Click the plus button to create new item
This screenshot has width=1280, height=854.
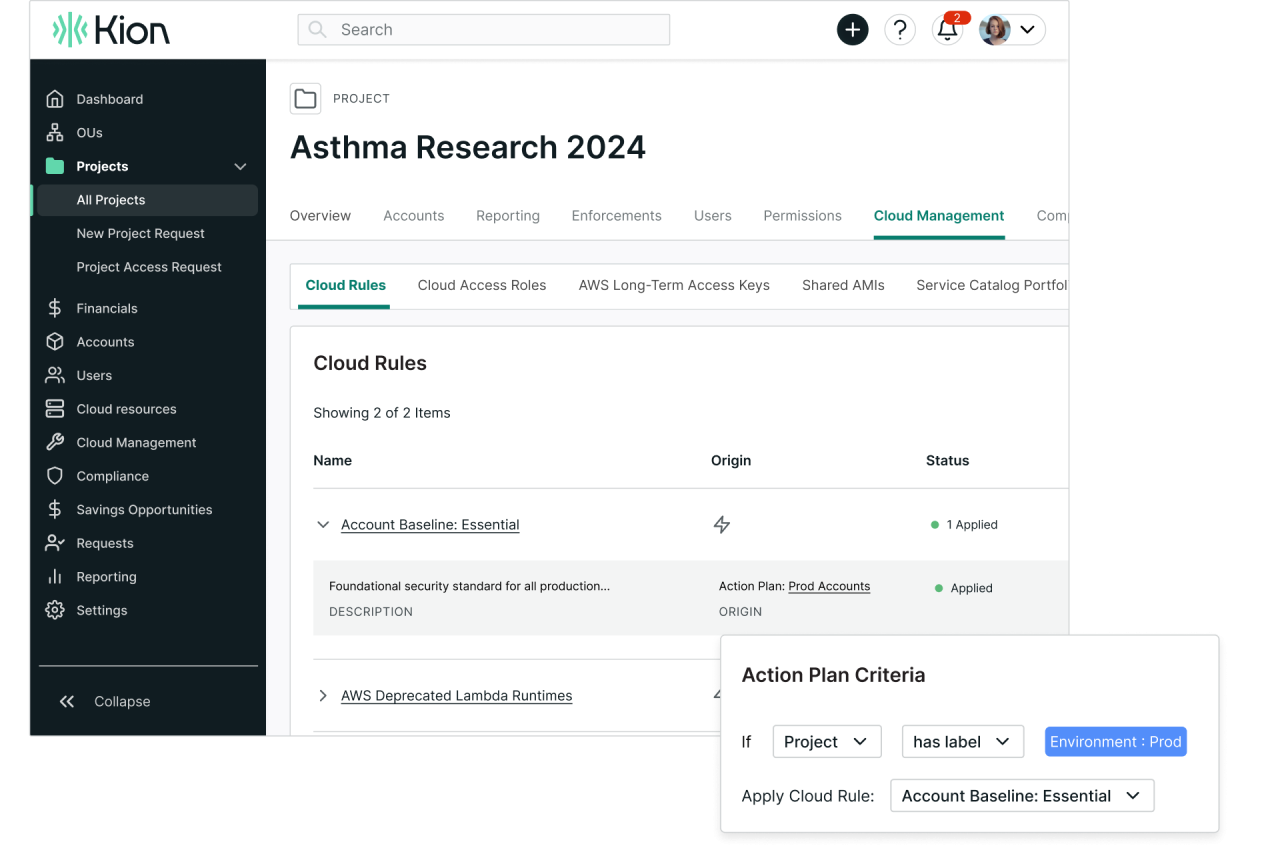coord(852,29)
